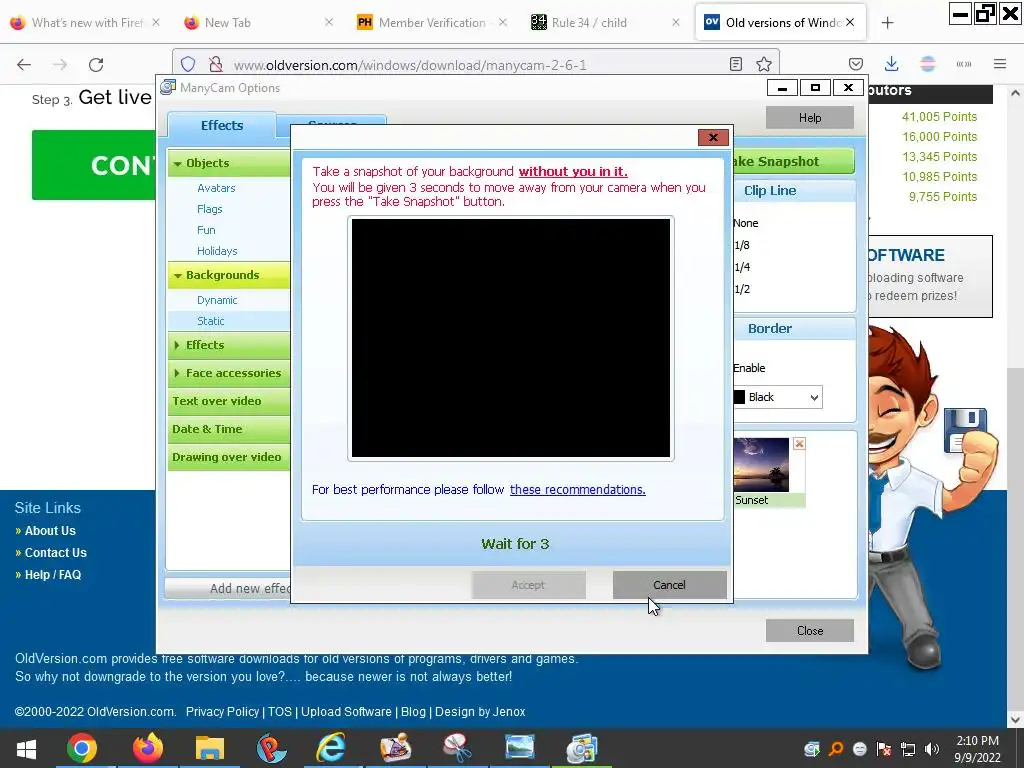This screenshot has height=768, width=1024.
Task: Open the Paint palette taskbar icon
Action: [x=396, y=748]
